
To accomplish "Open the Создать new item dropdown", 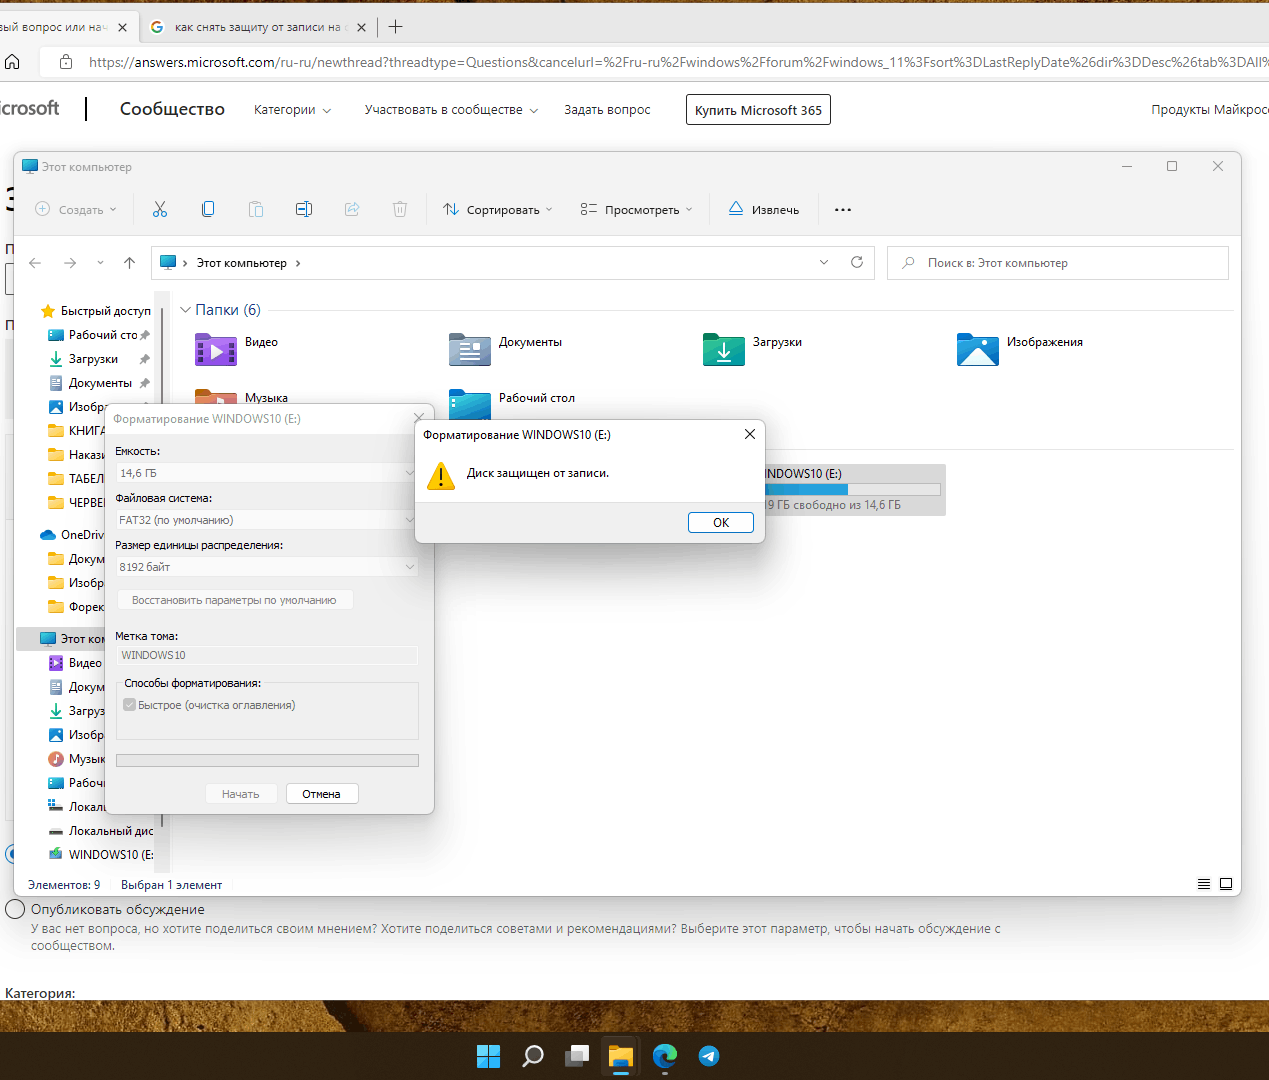I will pos(76,209).
